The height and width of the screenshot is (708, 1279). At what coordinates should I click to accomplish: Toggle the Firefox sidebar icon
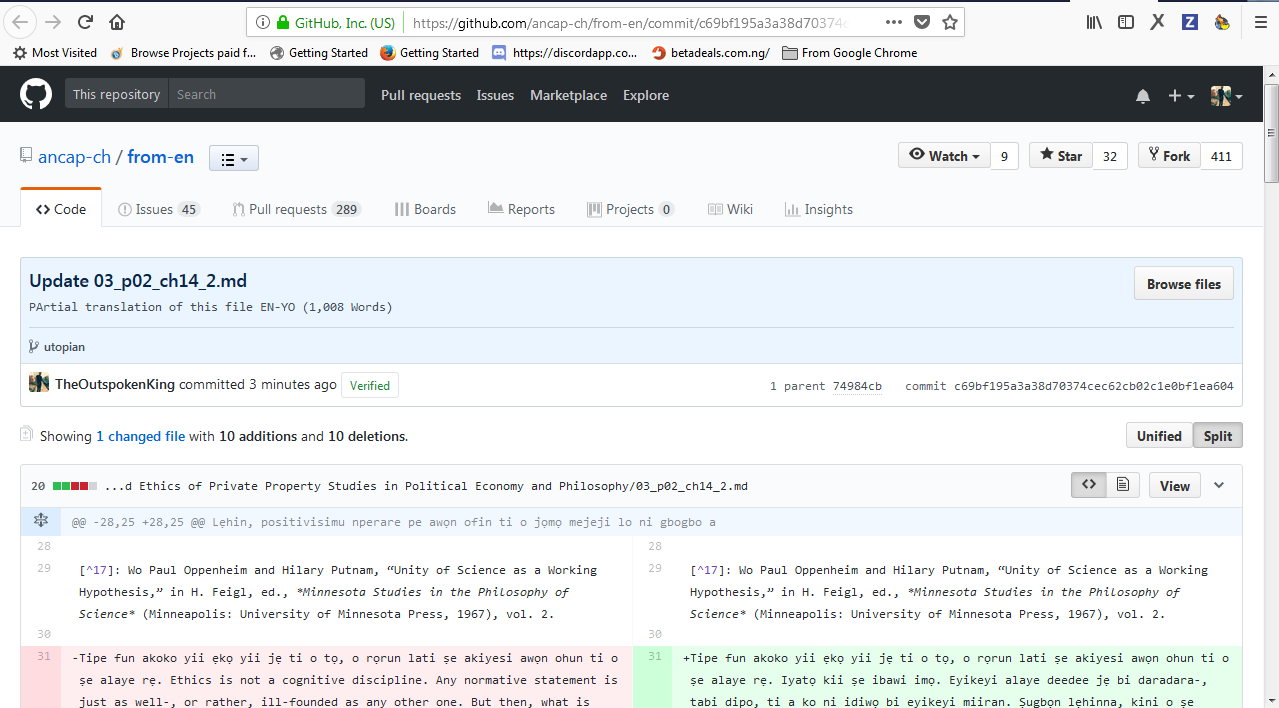[1126, 22]
